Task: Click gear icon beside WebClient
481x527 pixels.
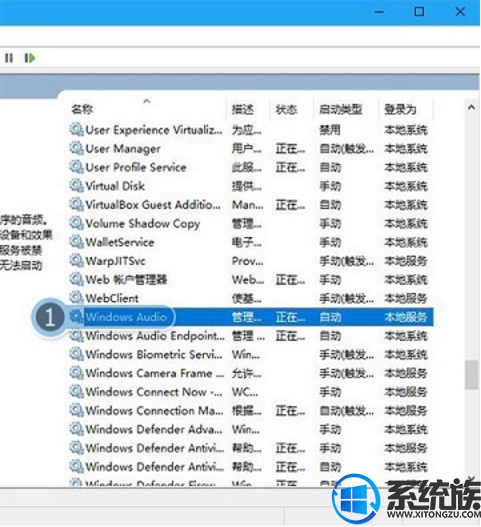Action: coord(76,298)
